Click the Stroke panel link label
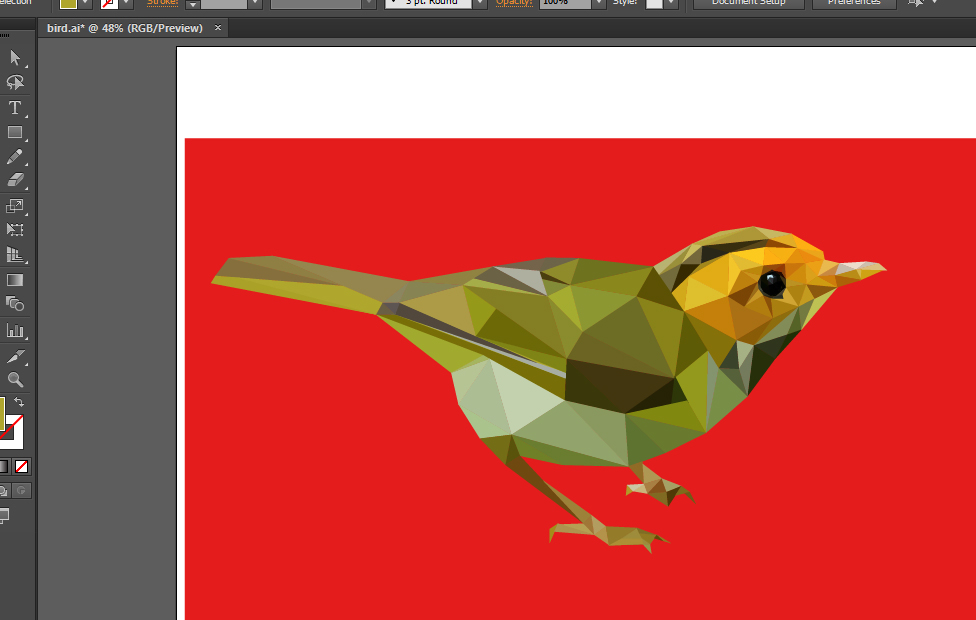 [x=162, y=2]
